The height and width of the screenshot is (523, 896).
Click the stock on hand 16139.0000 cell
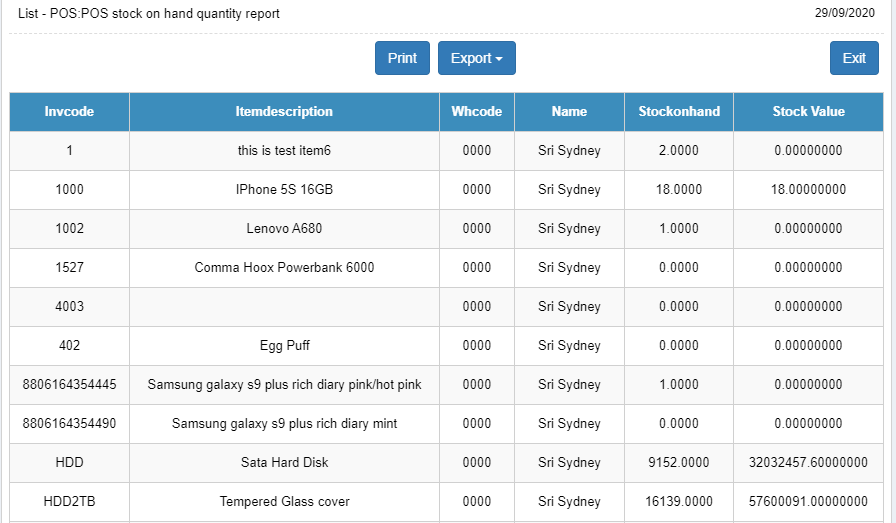[x=679, y=502]
